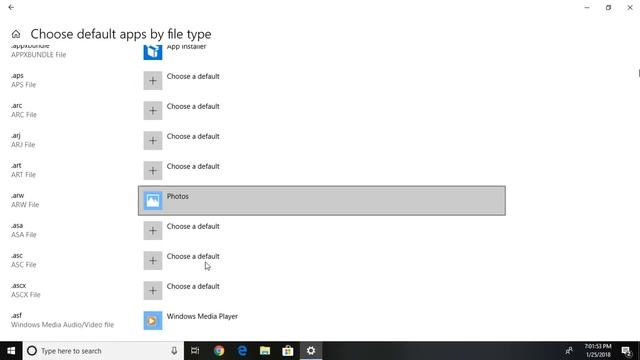Click the plus icon for .asa file type
Screen dimensions: 640x360
coord(153,231)
